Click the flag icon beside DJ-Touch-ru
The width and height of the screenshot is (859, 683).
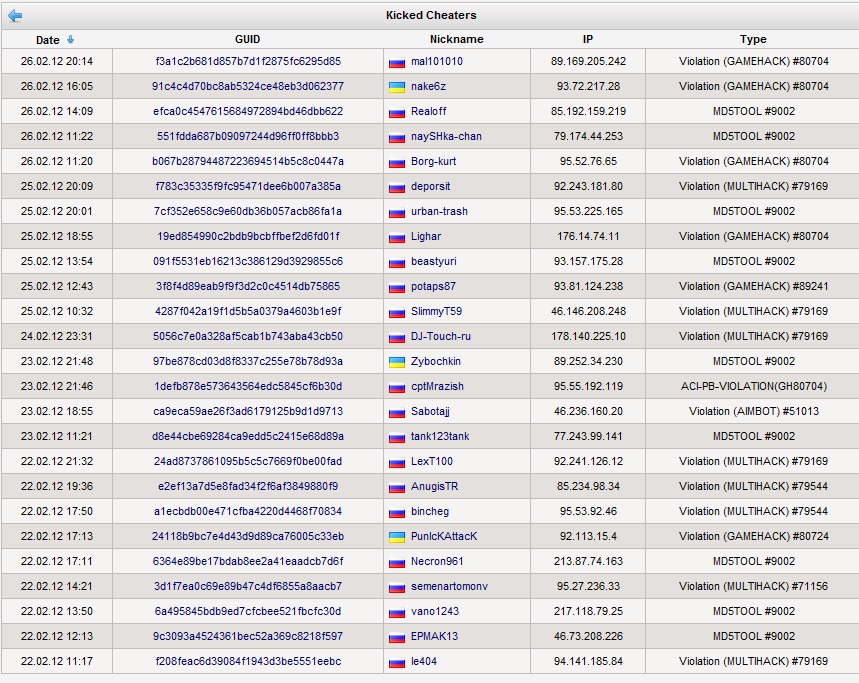[397, 337]
